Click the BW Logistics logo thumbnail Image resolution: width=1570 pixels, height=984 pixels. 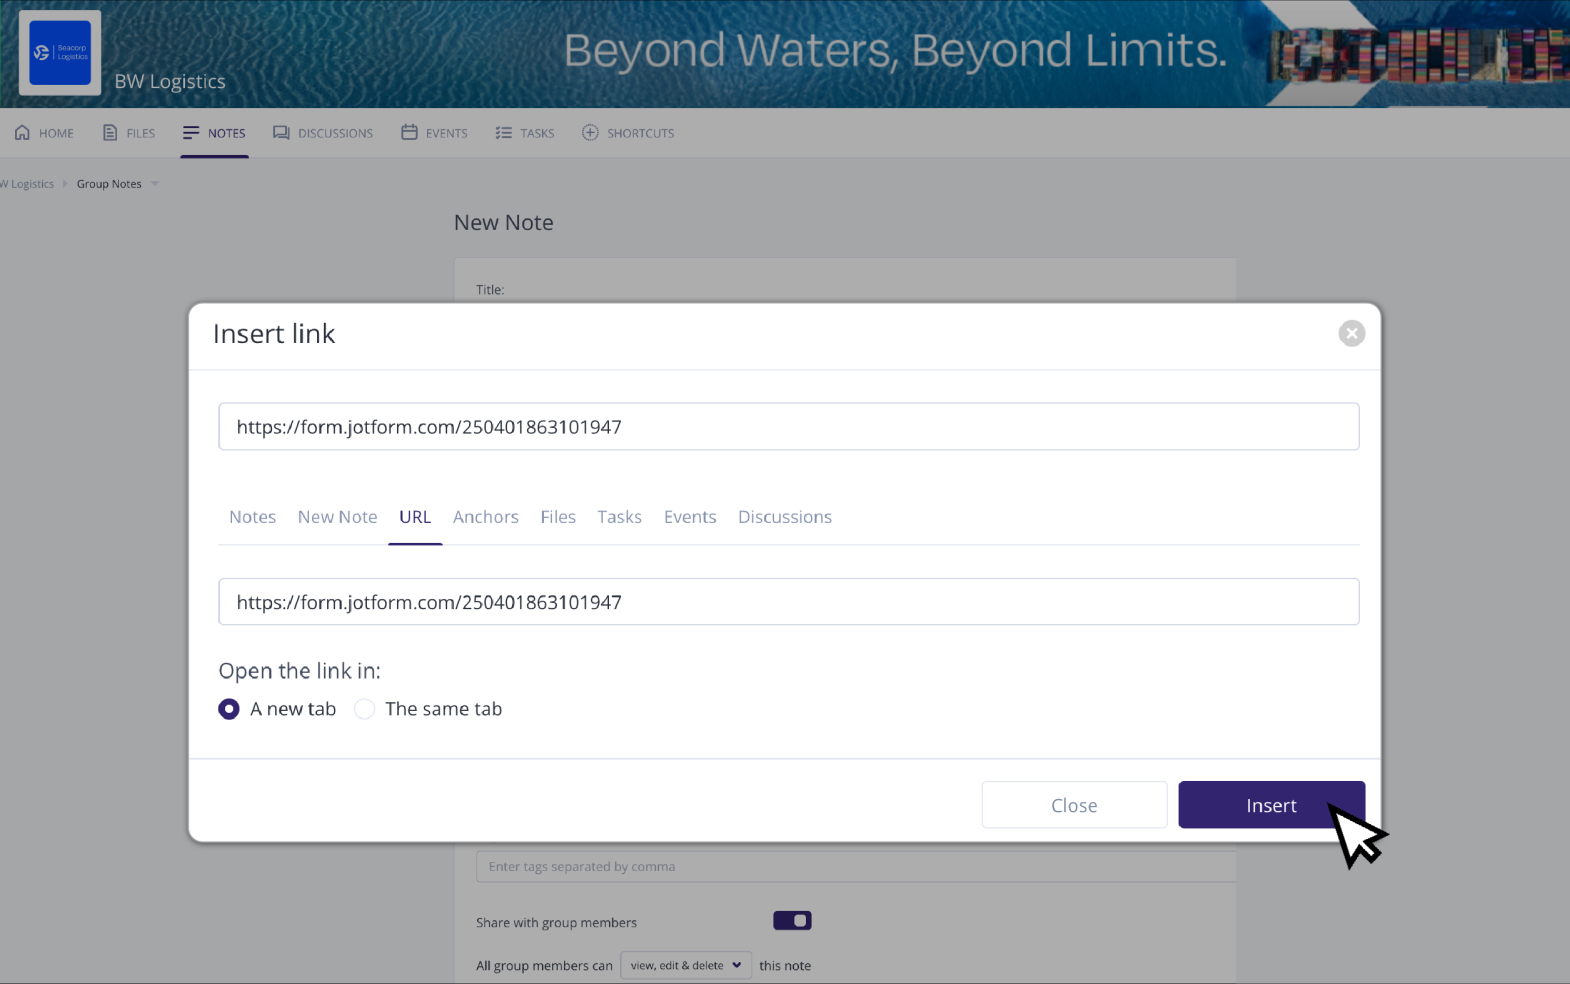(60, 53)
